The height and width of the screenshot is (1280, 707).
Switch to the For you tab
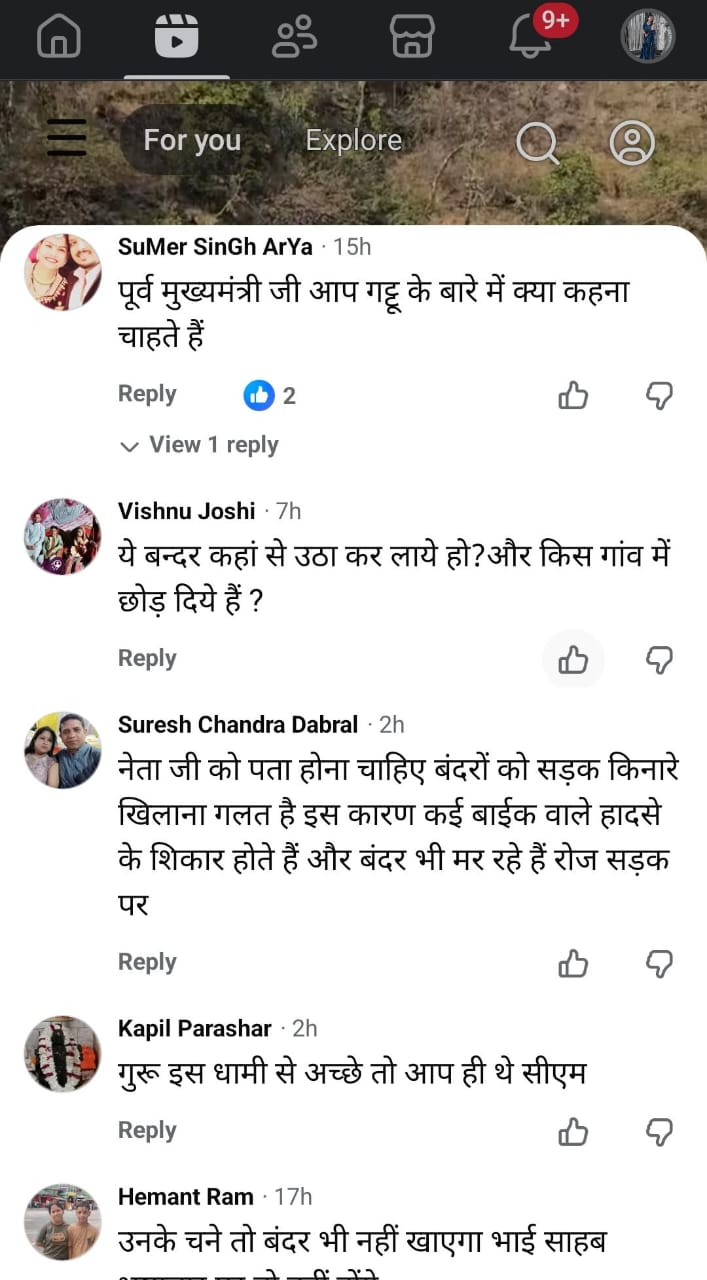point(192,141)
